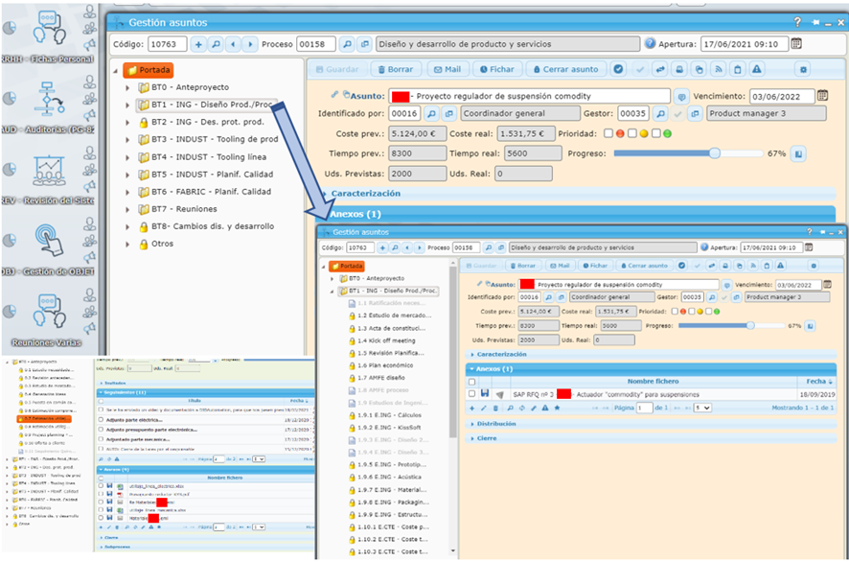Open the Vencimiento calendar picker in the upper window
The image size is (849, 562).
point(822,96)
